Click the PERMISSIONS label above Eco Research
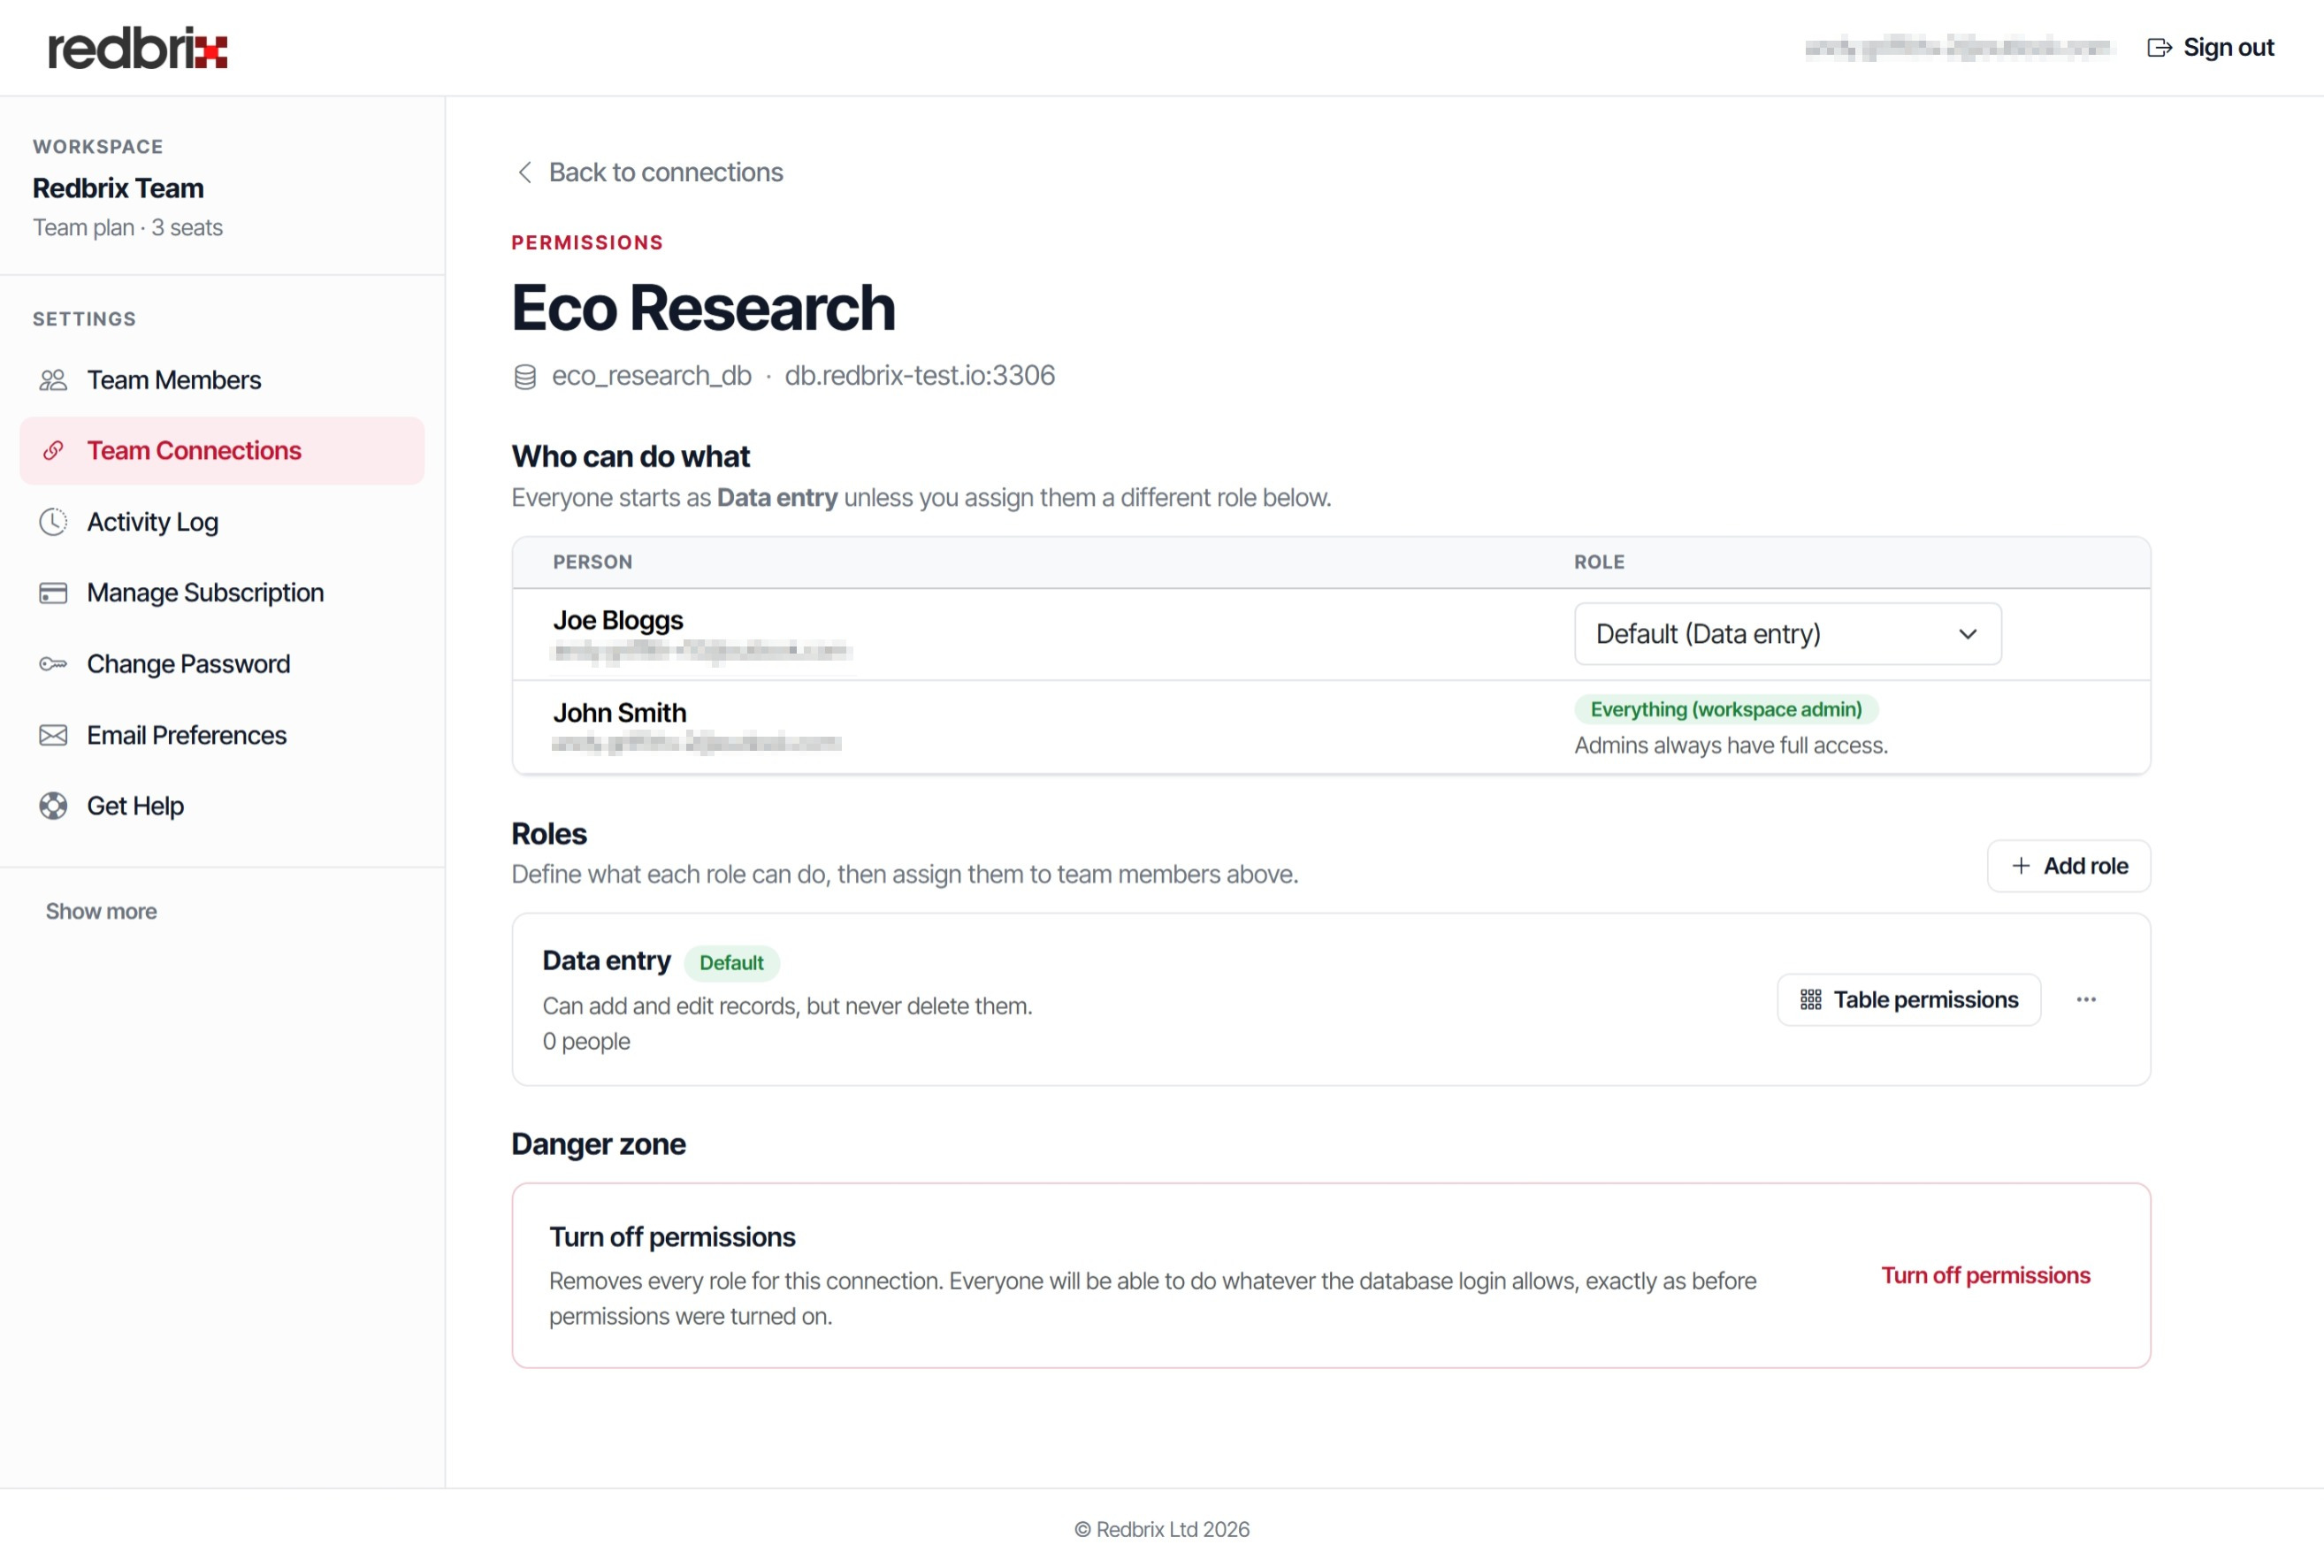2324x1568 pixels. 587,243
